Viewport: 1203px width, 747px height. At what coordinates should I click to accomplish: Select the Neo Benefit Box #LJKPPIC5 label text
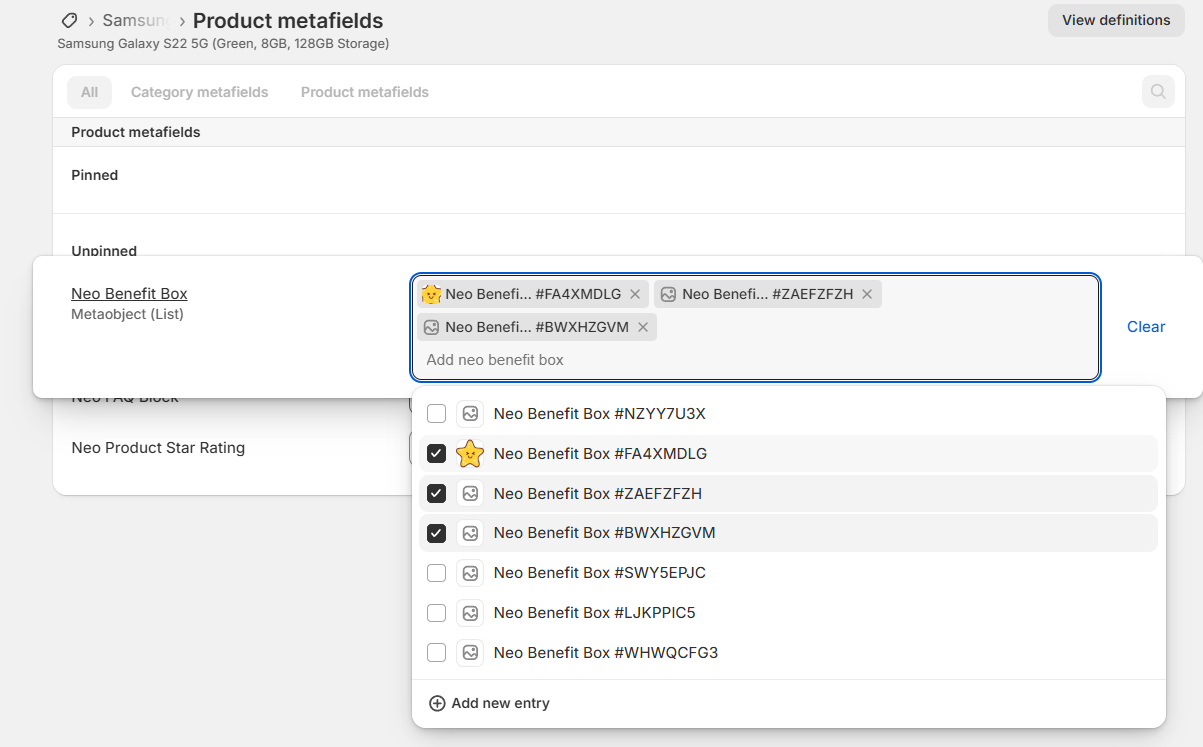595,613
